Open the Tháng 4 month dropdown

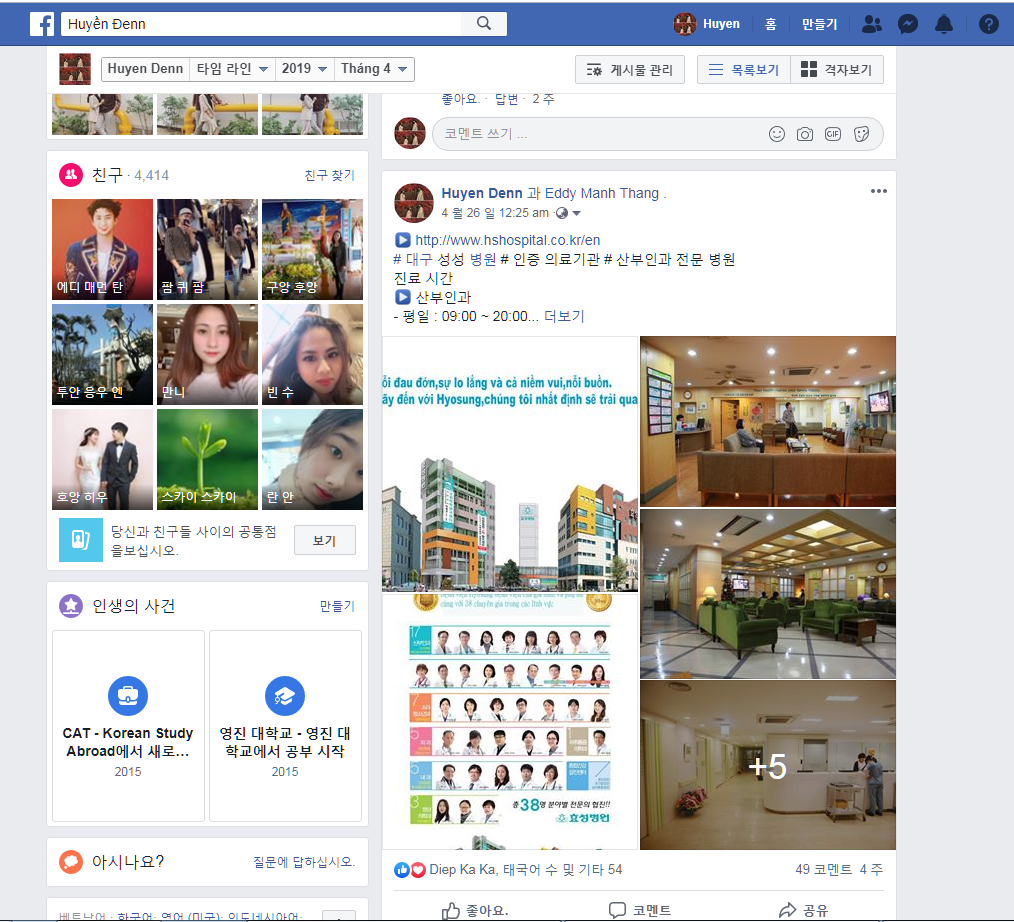(x=374, y=69)
